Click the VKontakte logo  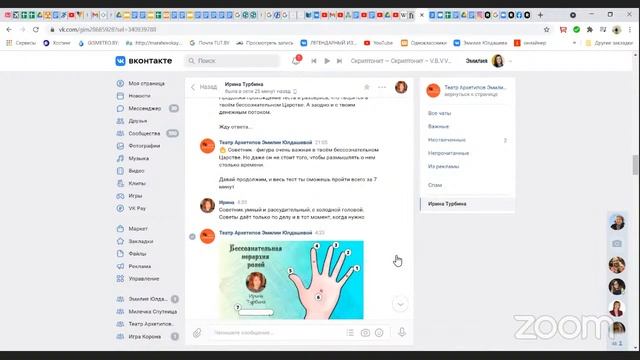pos(144,61)
